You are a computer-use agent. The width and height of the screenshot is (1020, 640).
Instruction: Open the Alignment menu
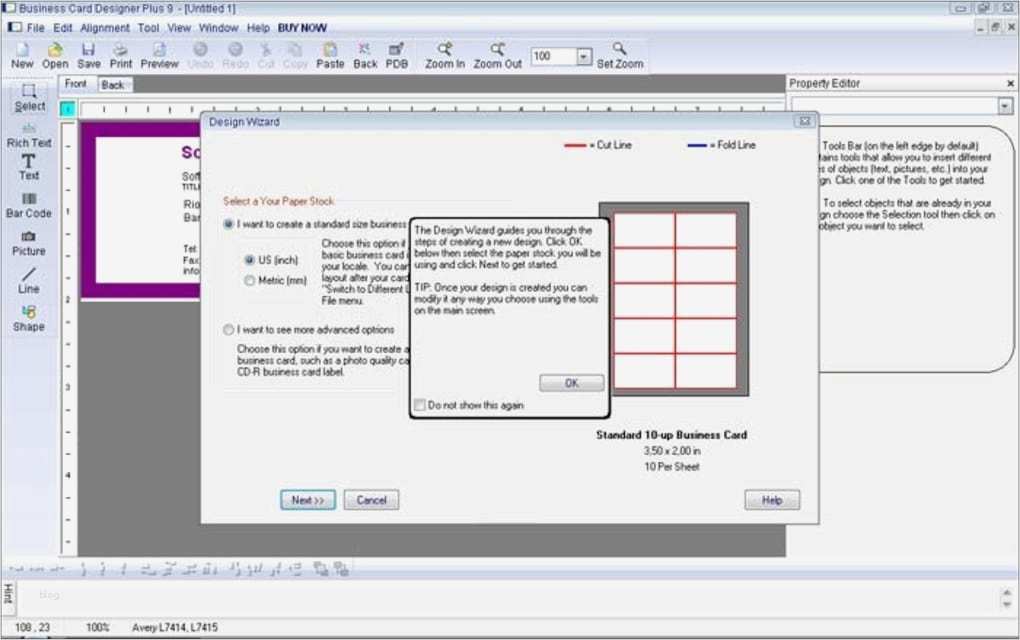coord(105,28)
